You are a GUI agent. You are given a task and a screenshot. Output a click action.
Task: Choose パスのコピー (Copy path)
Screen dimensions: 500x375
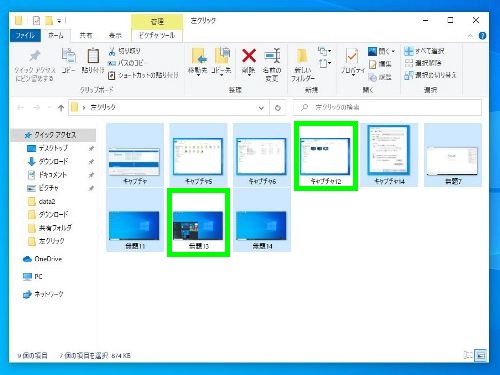(126, 63)
